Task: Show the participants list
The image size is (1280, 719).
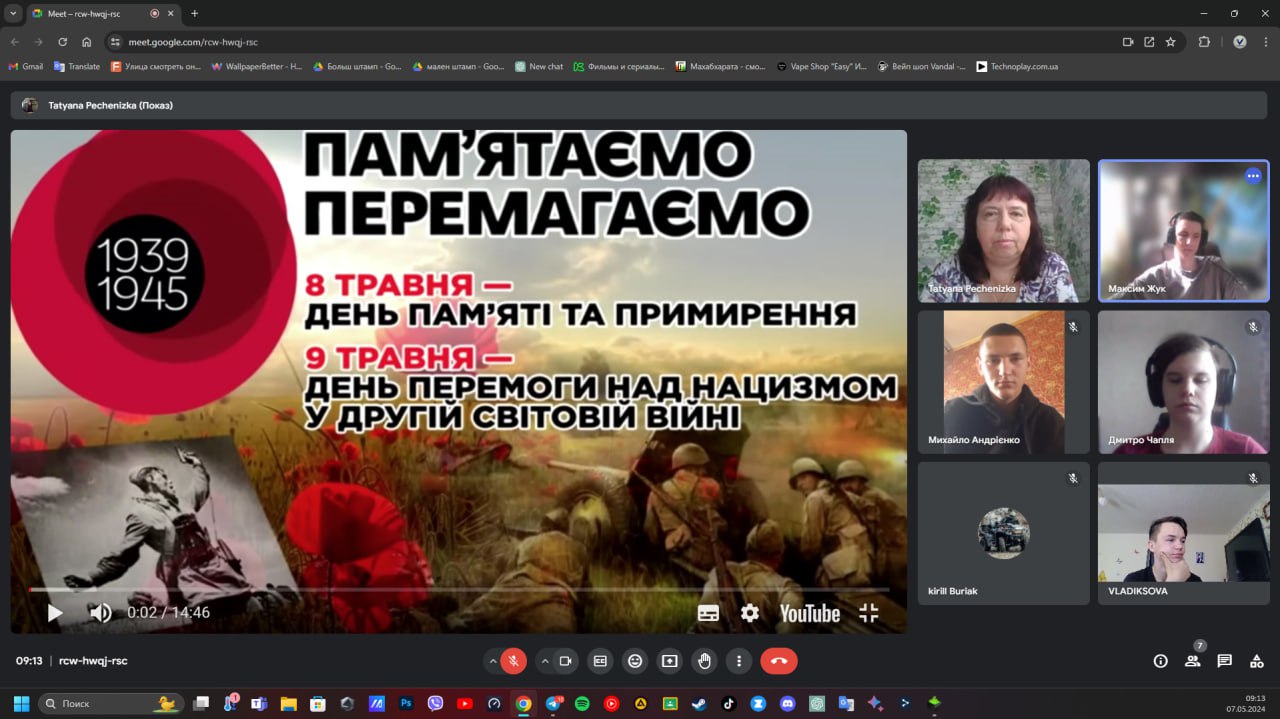Action: pyautogui.click(x=1192, y=661)
